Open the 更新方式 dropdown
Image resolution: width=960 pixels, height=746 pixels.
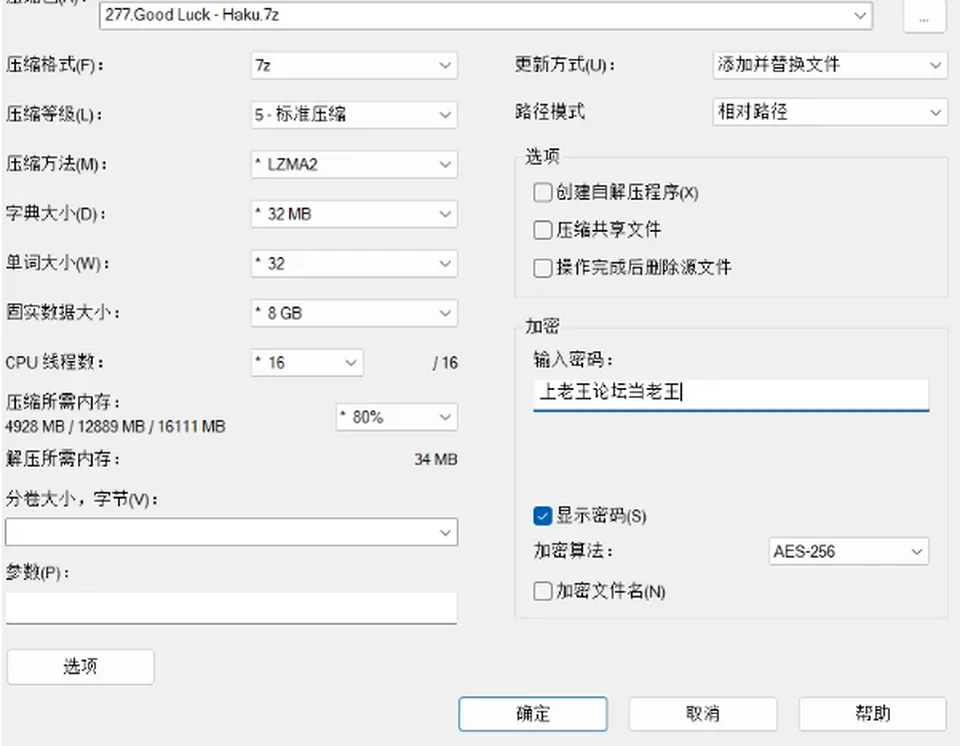(830, 64)
